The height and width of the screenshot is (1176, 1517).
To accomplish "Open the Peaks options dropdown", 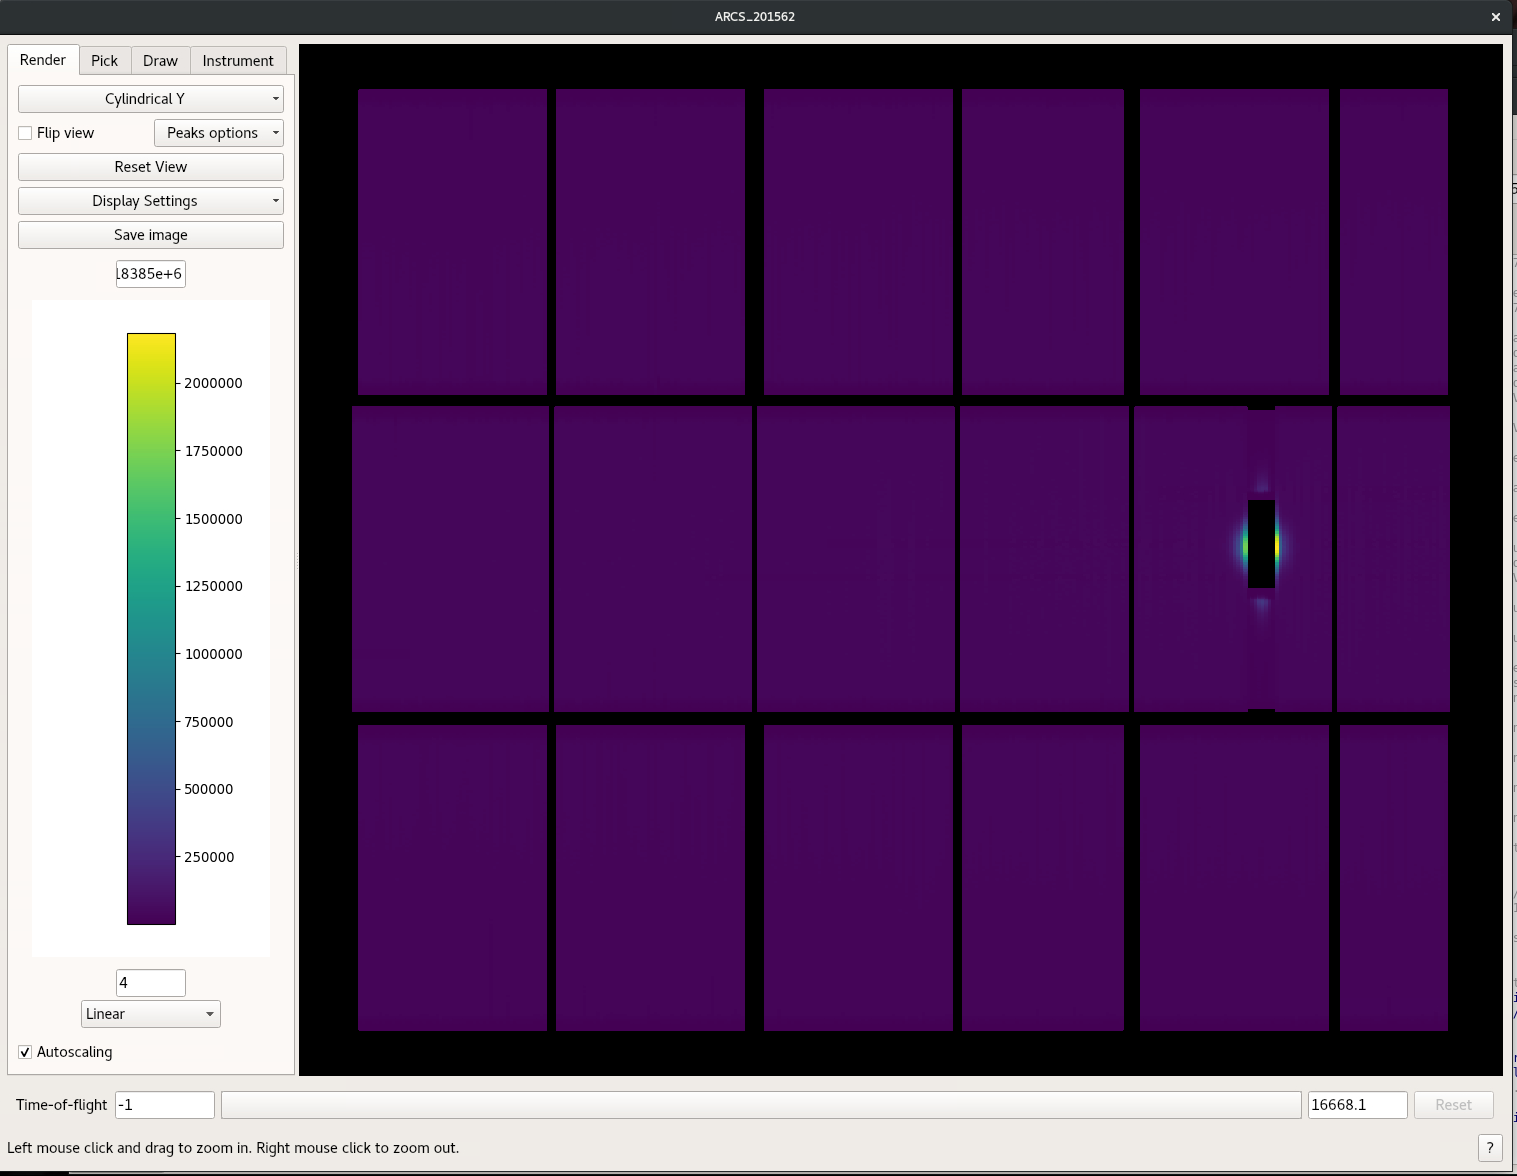I will tap(219, 133).
